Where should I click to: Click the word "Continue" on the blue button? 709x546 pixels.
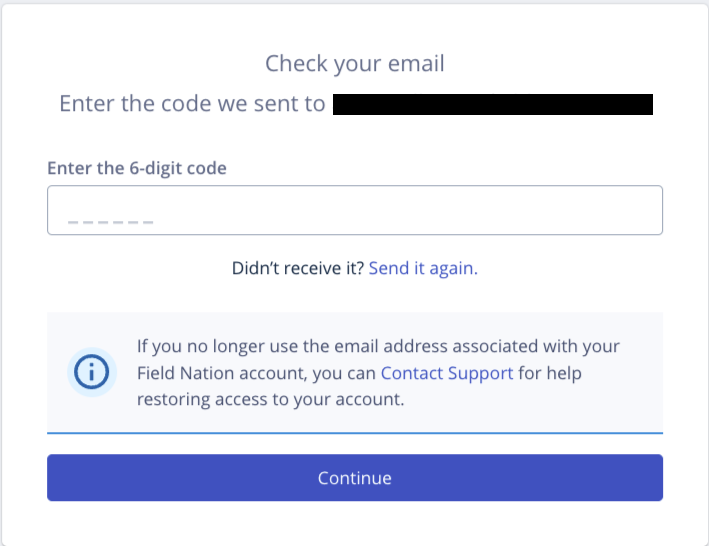click(354, 478)
